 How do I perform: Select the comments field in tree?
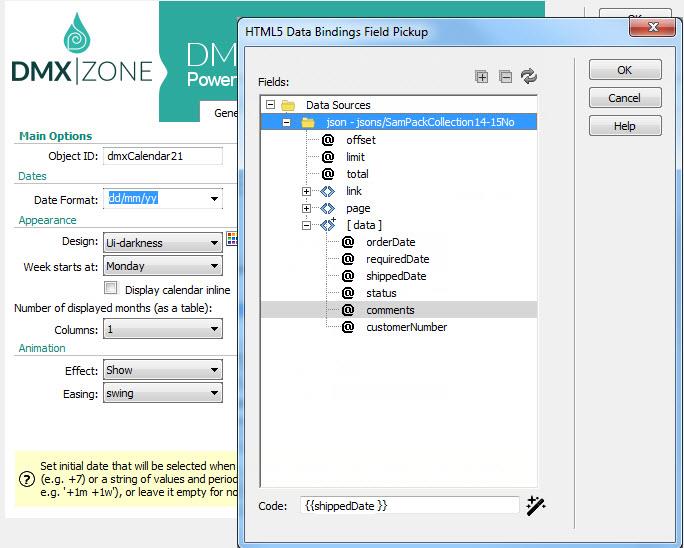(390, 310)
